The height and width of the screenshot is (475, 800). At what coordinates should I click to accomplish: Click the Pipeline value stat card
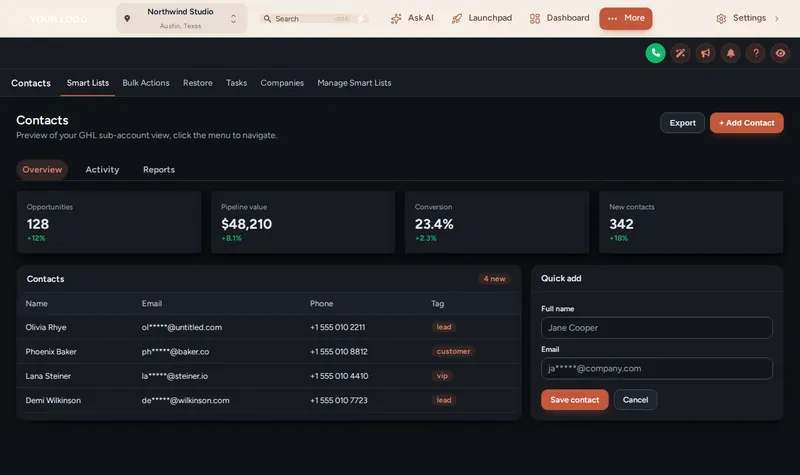pos(303,222)
